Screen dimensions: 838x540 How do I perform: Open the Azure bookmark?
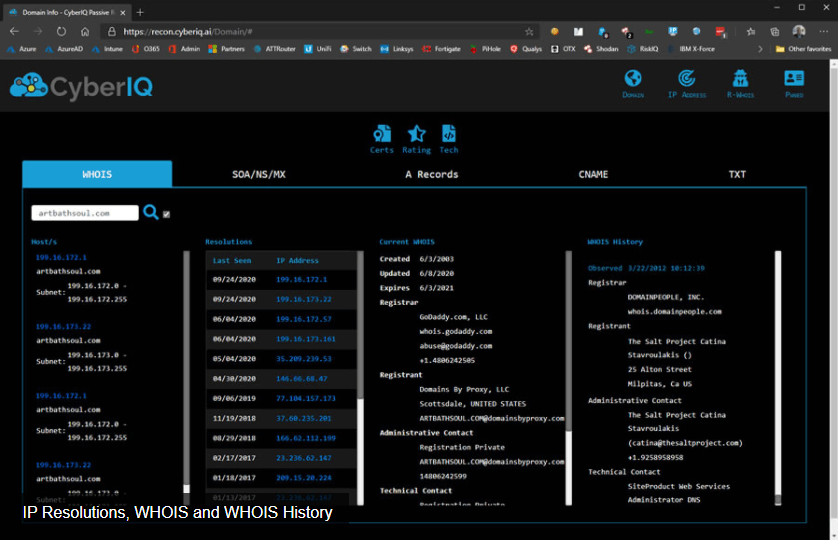click(22, 49)
